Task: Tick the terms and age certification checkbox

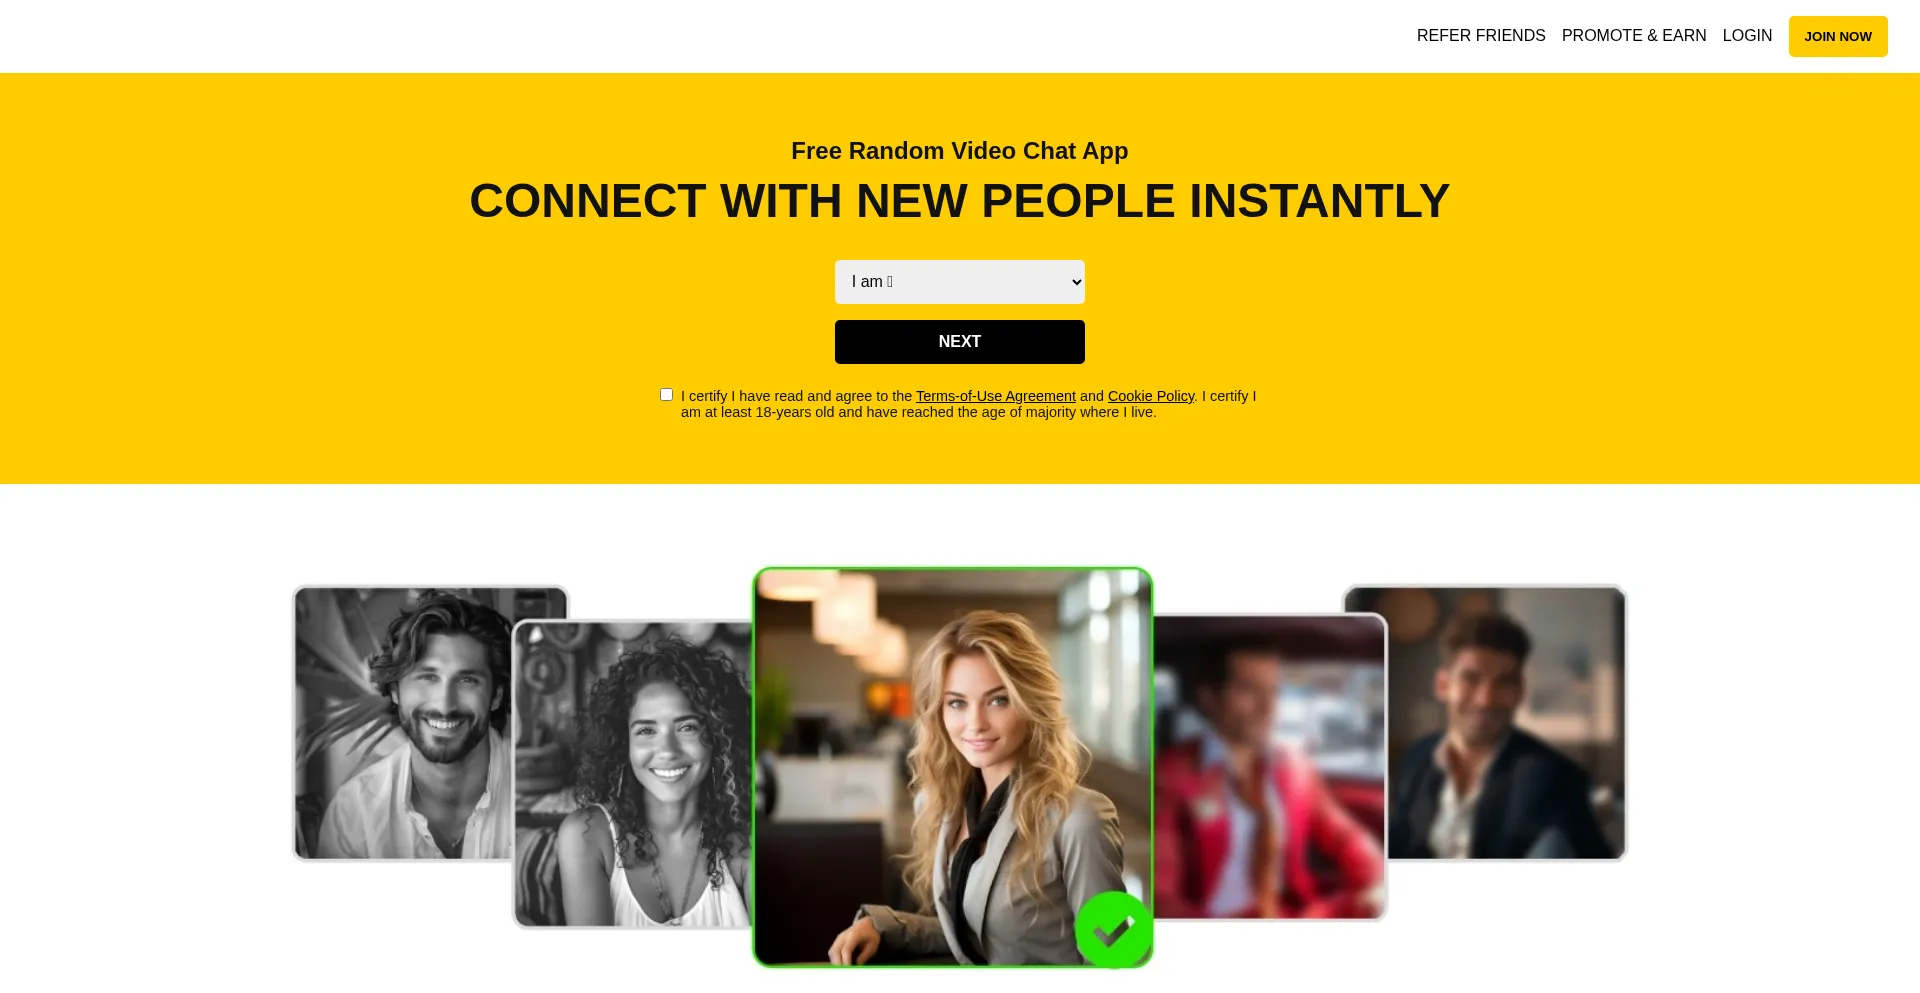Action: pos(666,395)
